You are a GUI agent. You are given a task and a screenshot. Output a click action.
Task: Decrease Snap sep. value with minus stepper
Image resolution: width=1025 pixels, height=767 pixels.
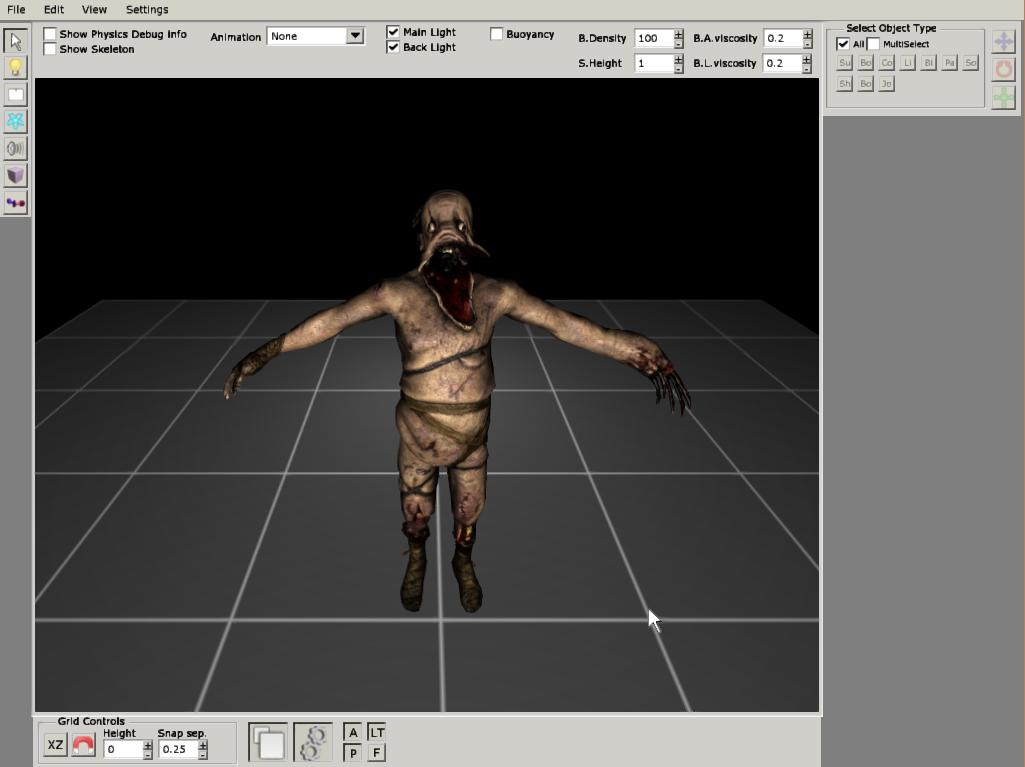click(203, 754)
